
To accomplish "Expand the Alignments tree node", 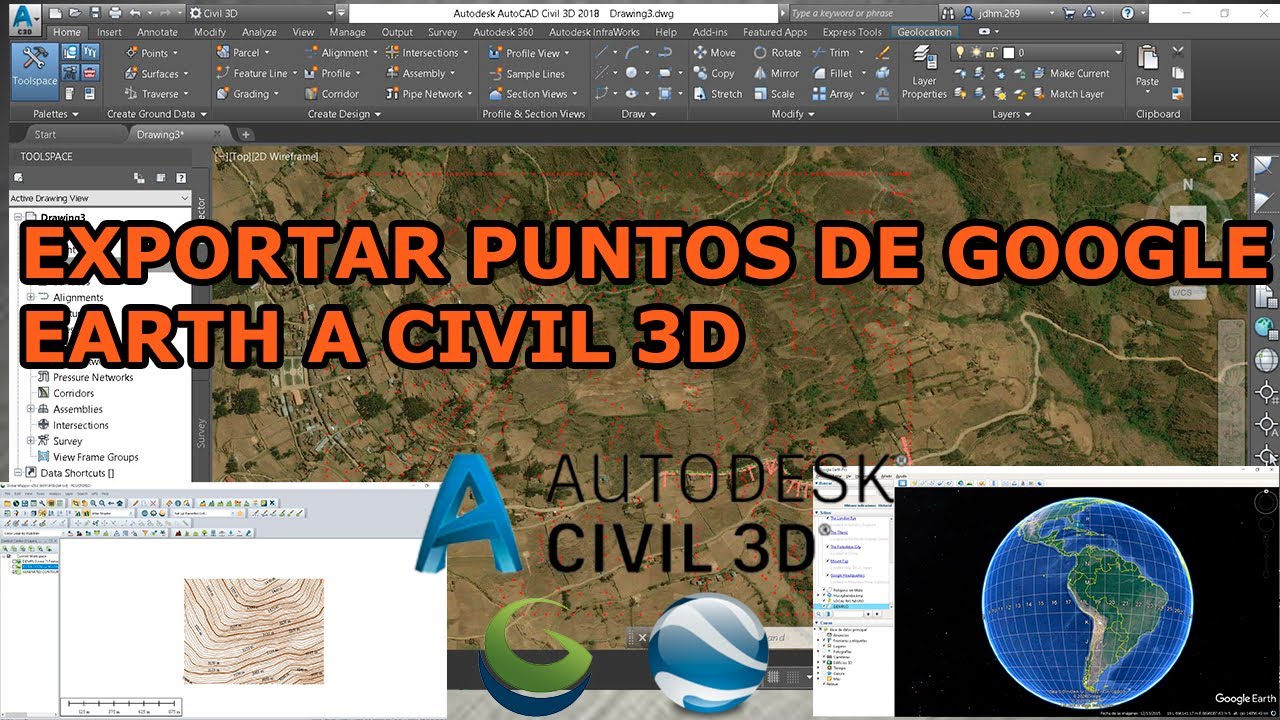I will pyautogui.click(x=30, y=297).
